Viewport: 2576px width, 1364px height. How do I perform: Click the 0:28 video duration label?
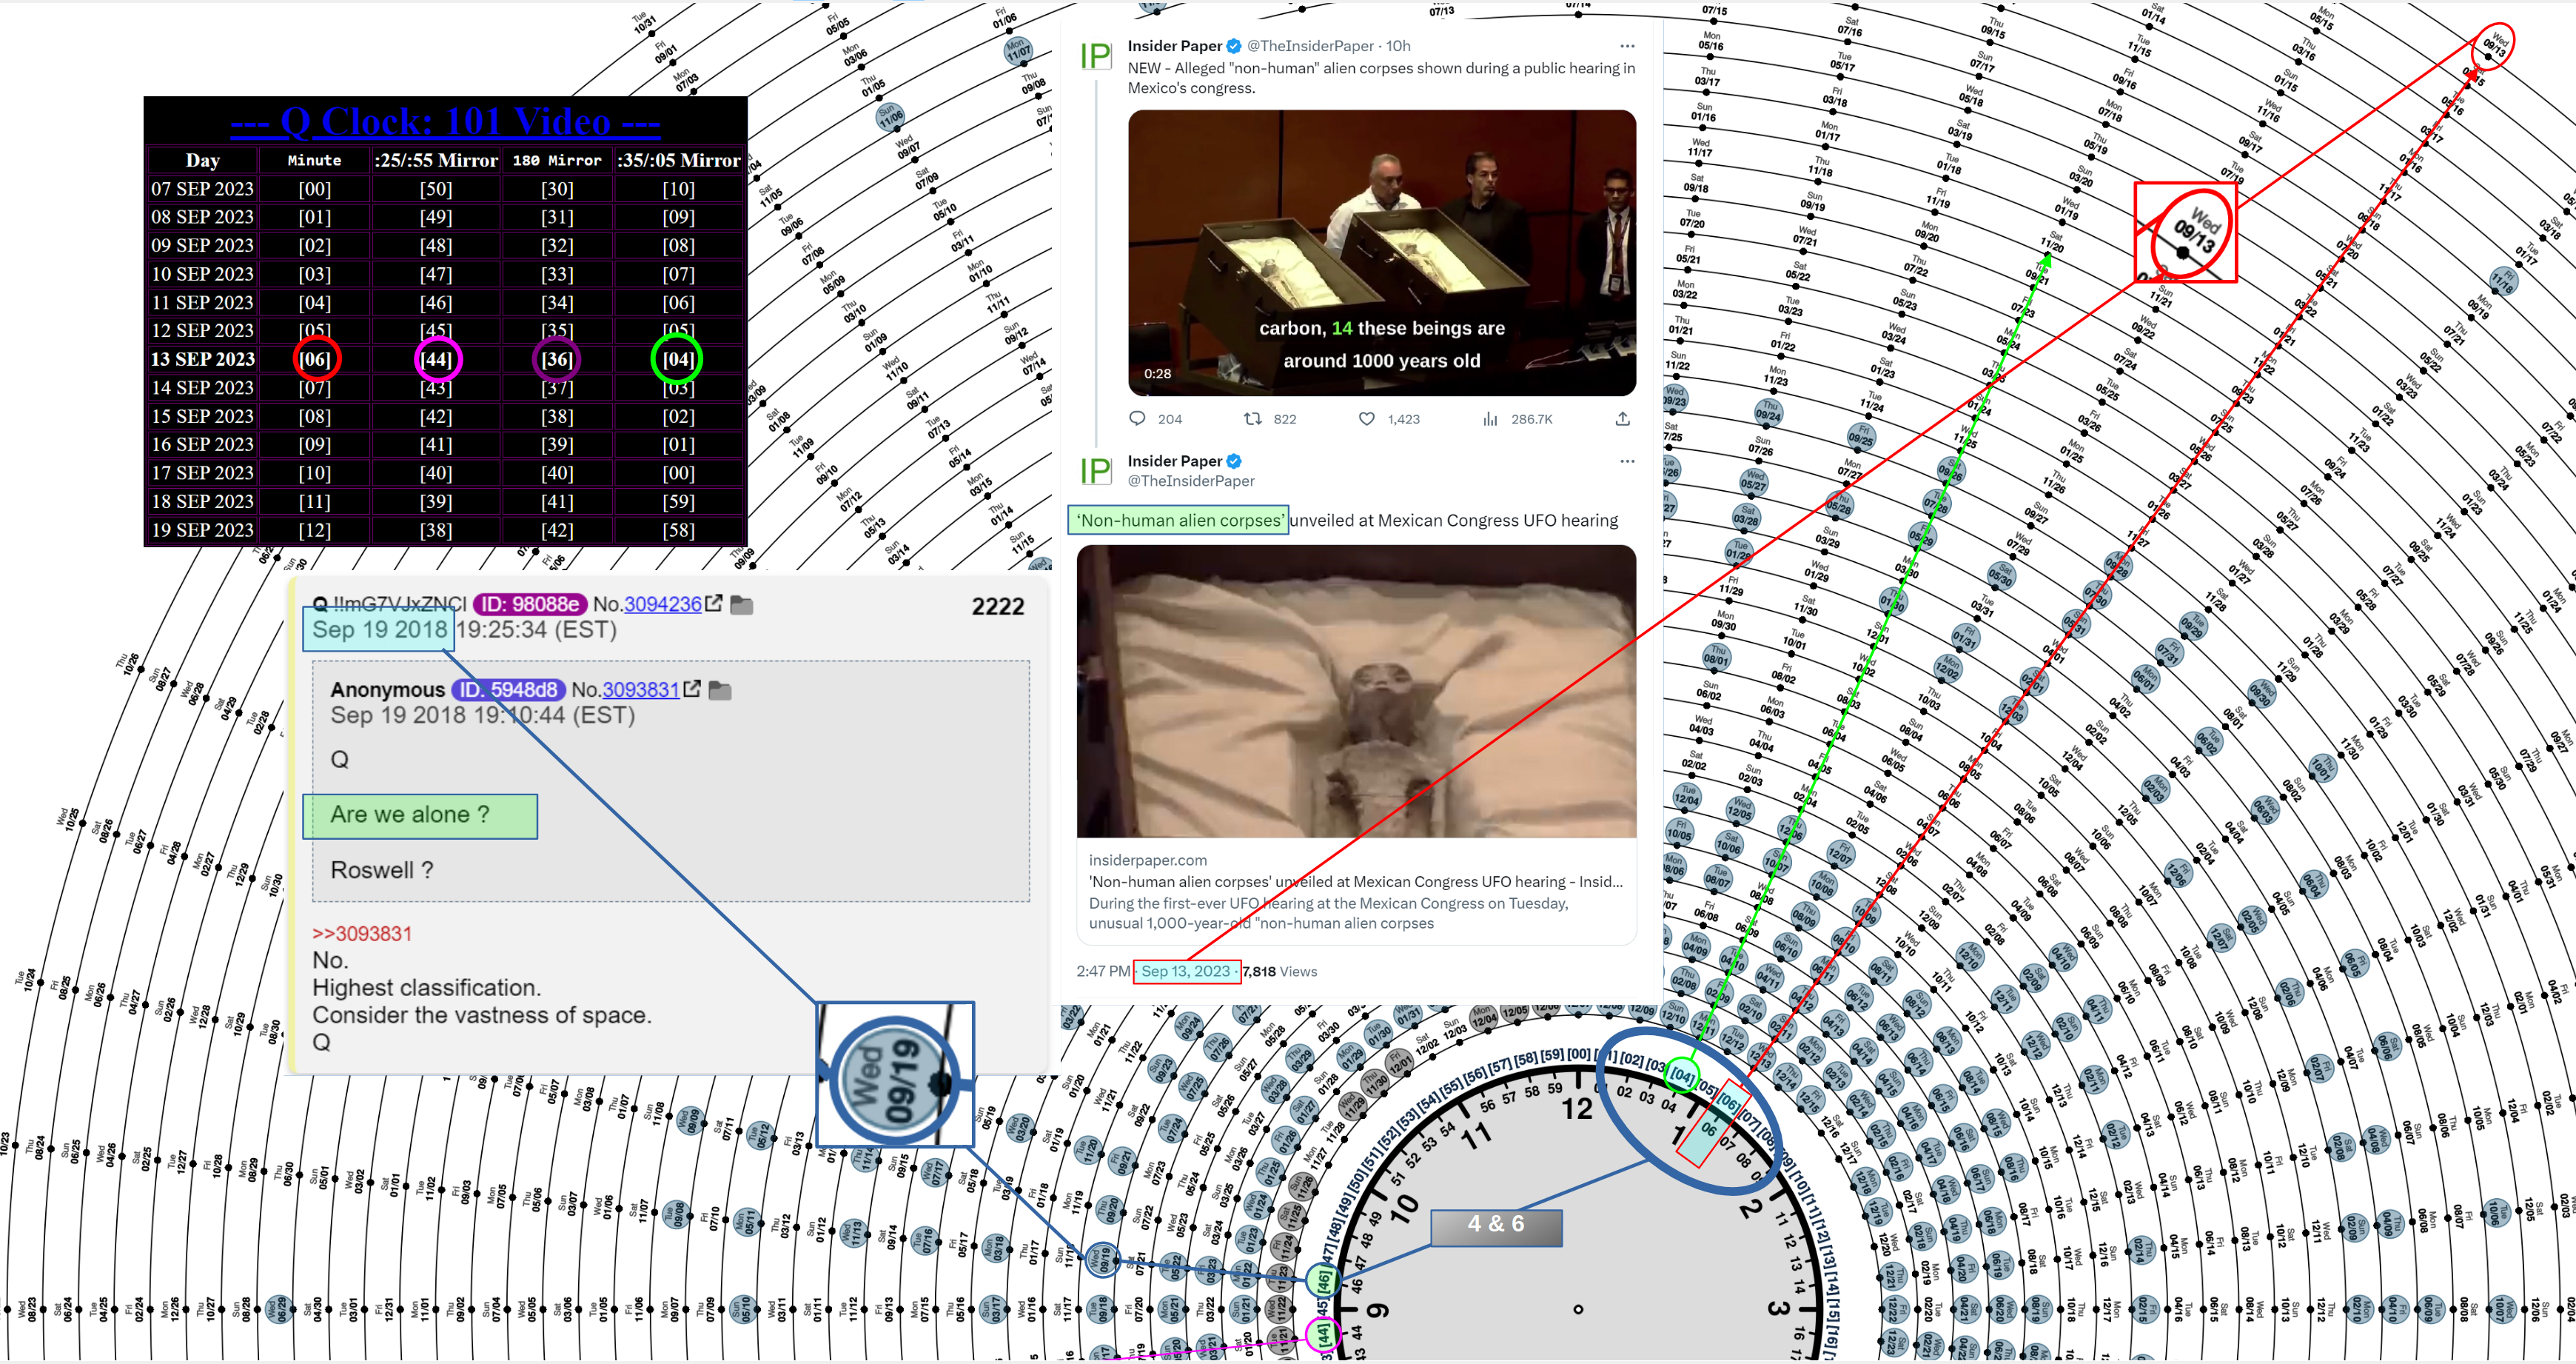[1157, 374]
